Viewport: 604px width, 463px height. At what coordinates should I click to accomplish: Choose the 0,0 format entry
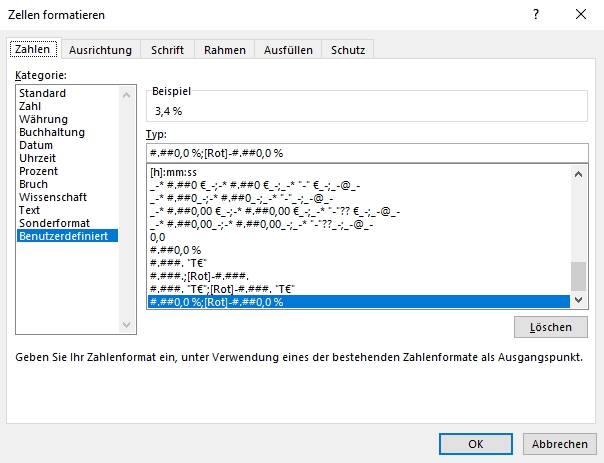click(x=359, y=237)
